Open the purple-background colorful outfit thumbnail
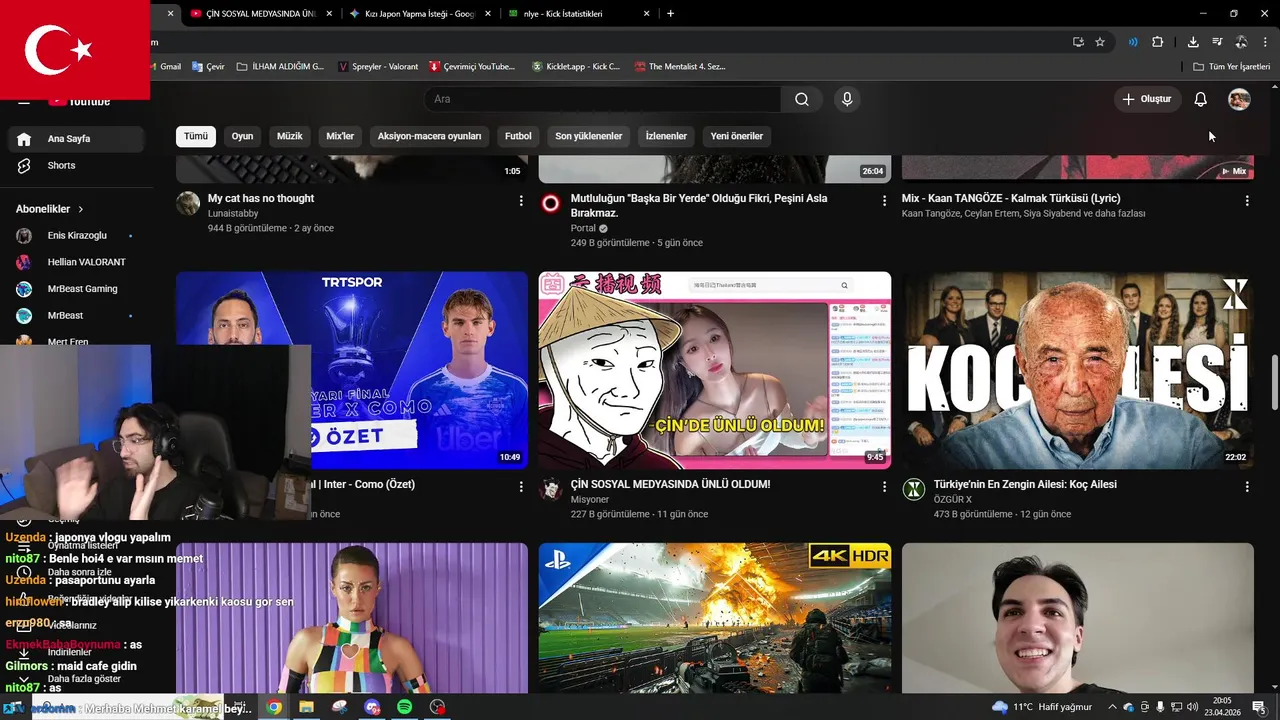The width and height of the screenshot is (1280, 720). click(352, 618)
